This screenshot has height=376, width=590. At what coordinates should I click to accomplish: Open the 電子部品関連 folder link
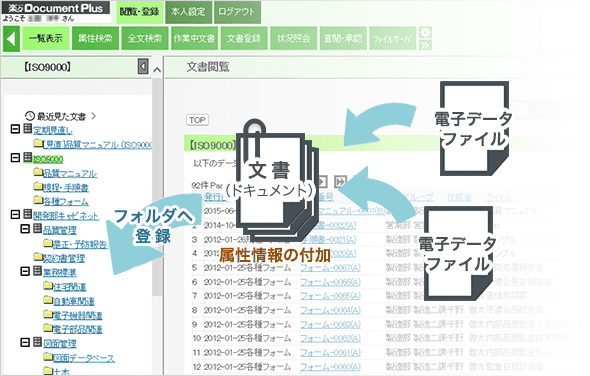pyautogui.click(x=78, y=329)
